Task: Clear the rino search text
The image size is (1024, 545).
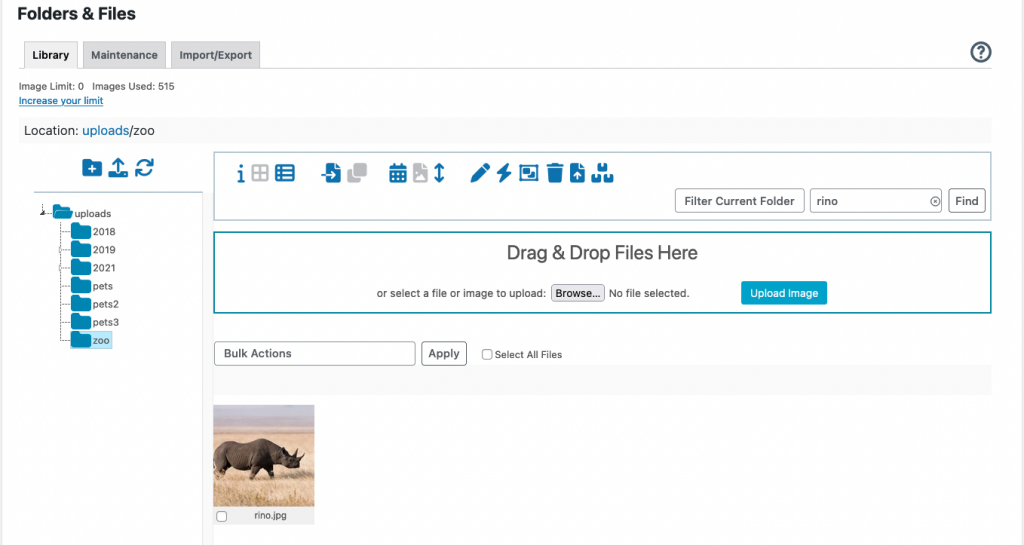Action: (x=935, y=202)
